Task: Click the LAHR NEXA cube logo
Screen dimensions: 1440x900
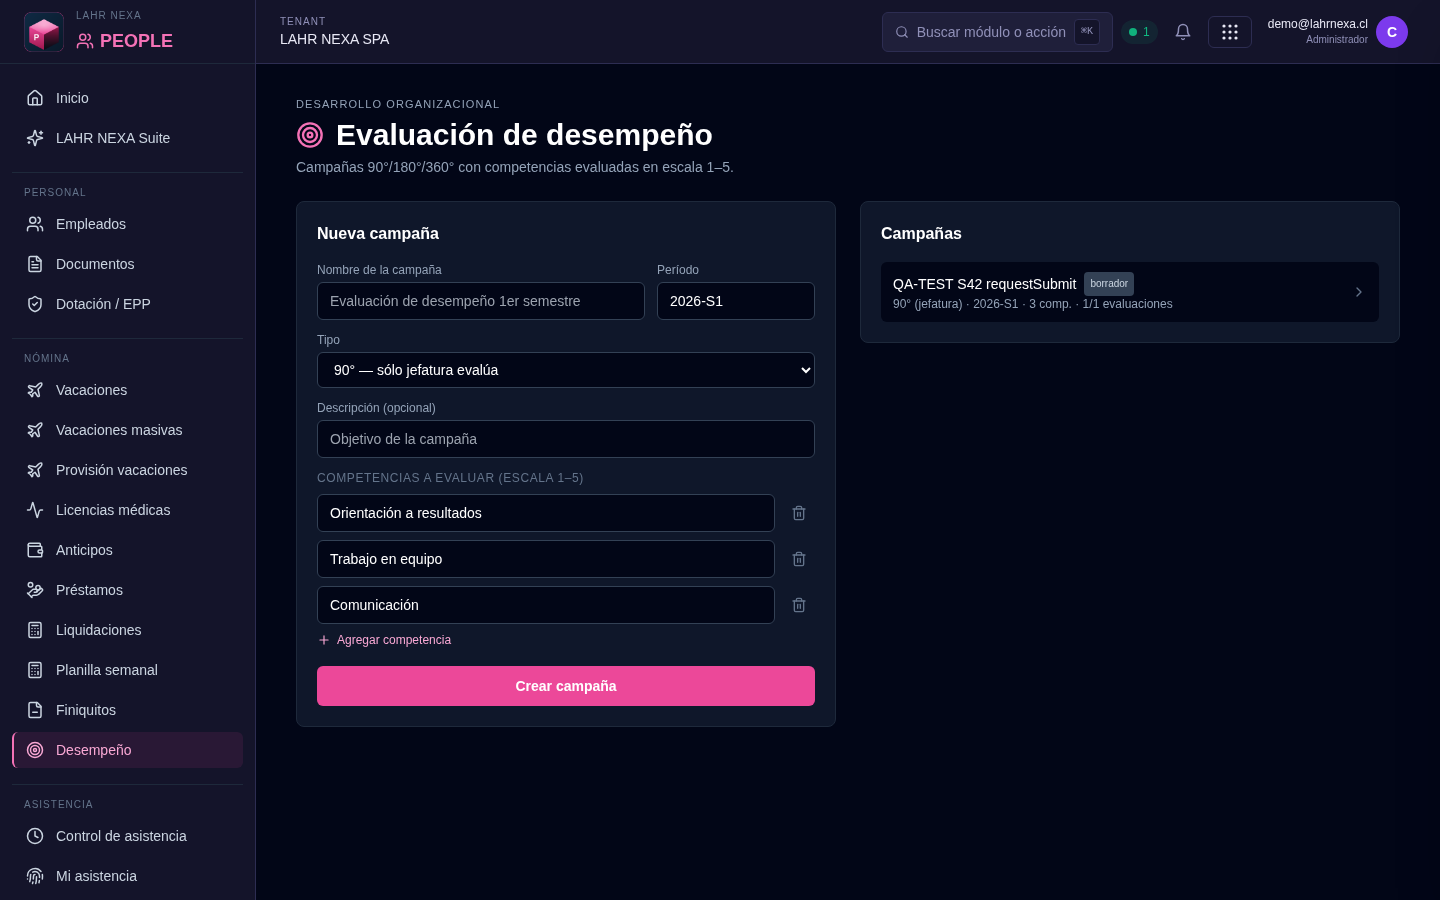Action: click(x=44, y=32)
